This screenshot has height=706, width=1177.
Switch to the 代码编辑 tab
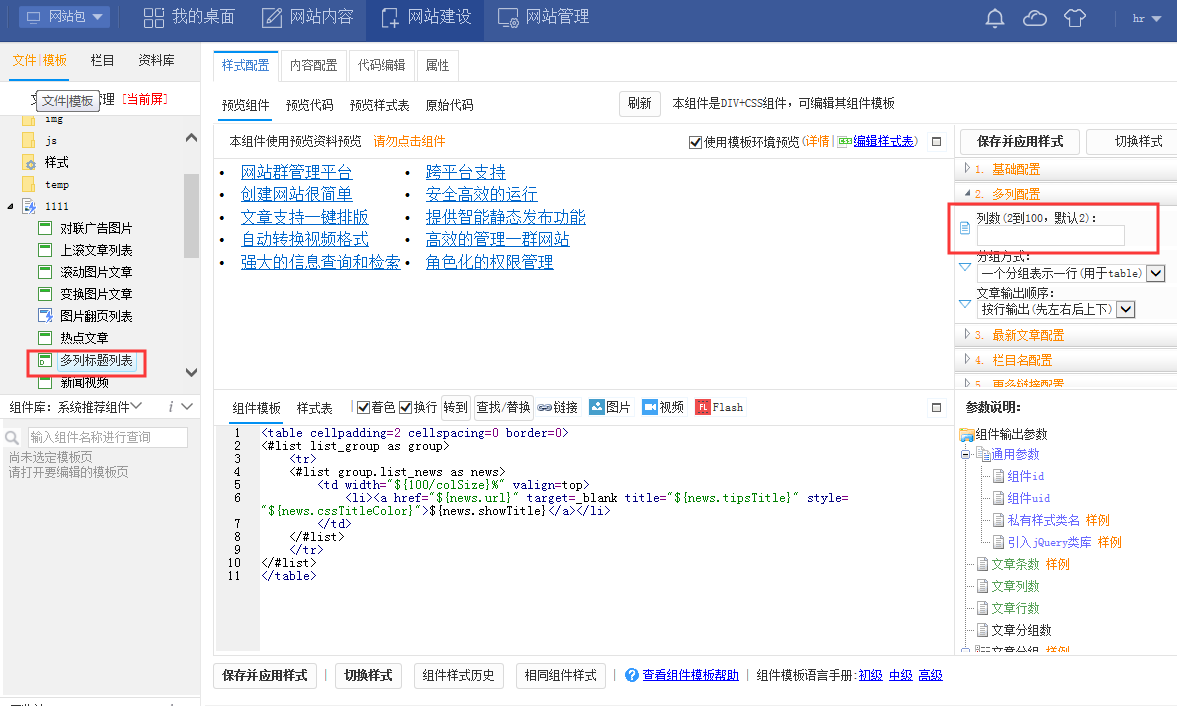(x=381, y=66)
